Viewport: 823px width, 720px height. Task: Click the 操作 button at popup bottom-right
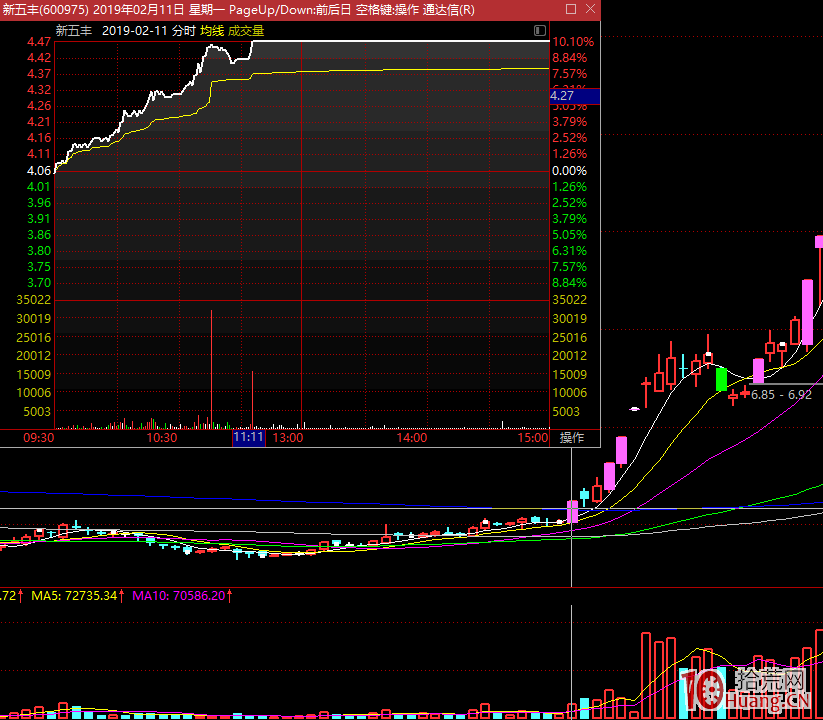pos(572,438)
